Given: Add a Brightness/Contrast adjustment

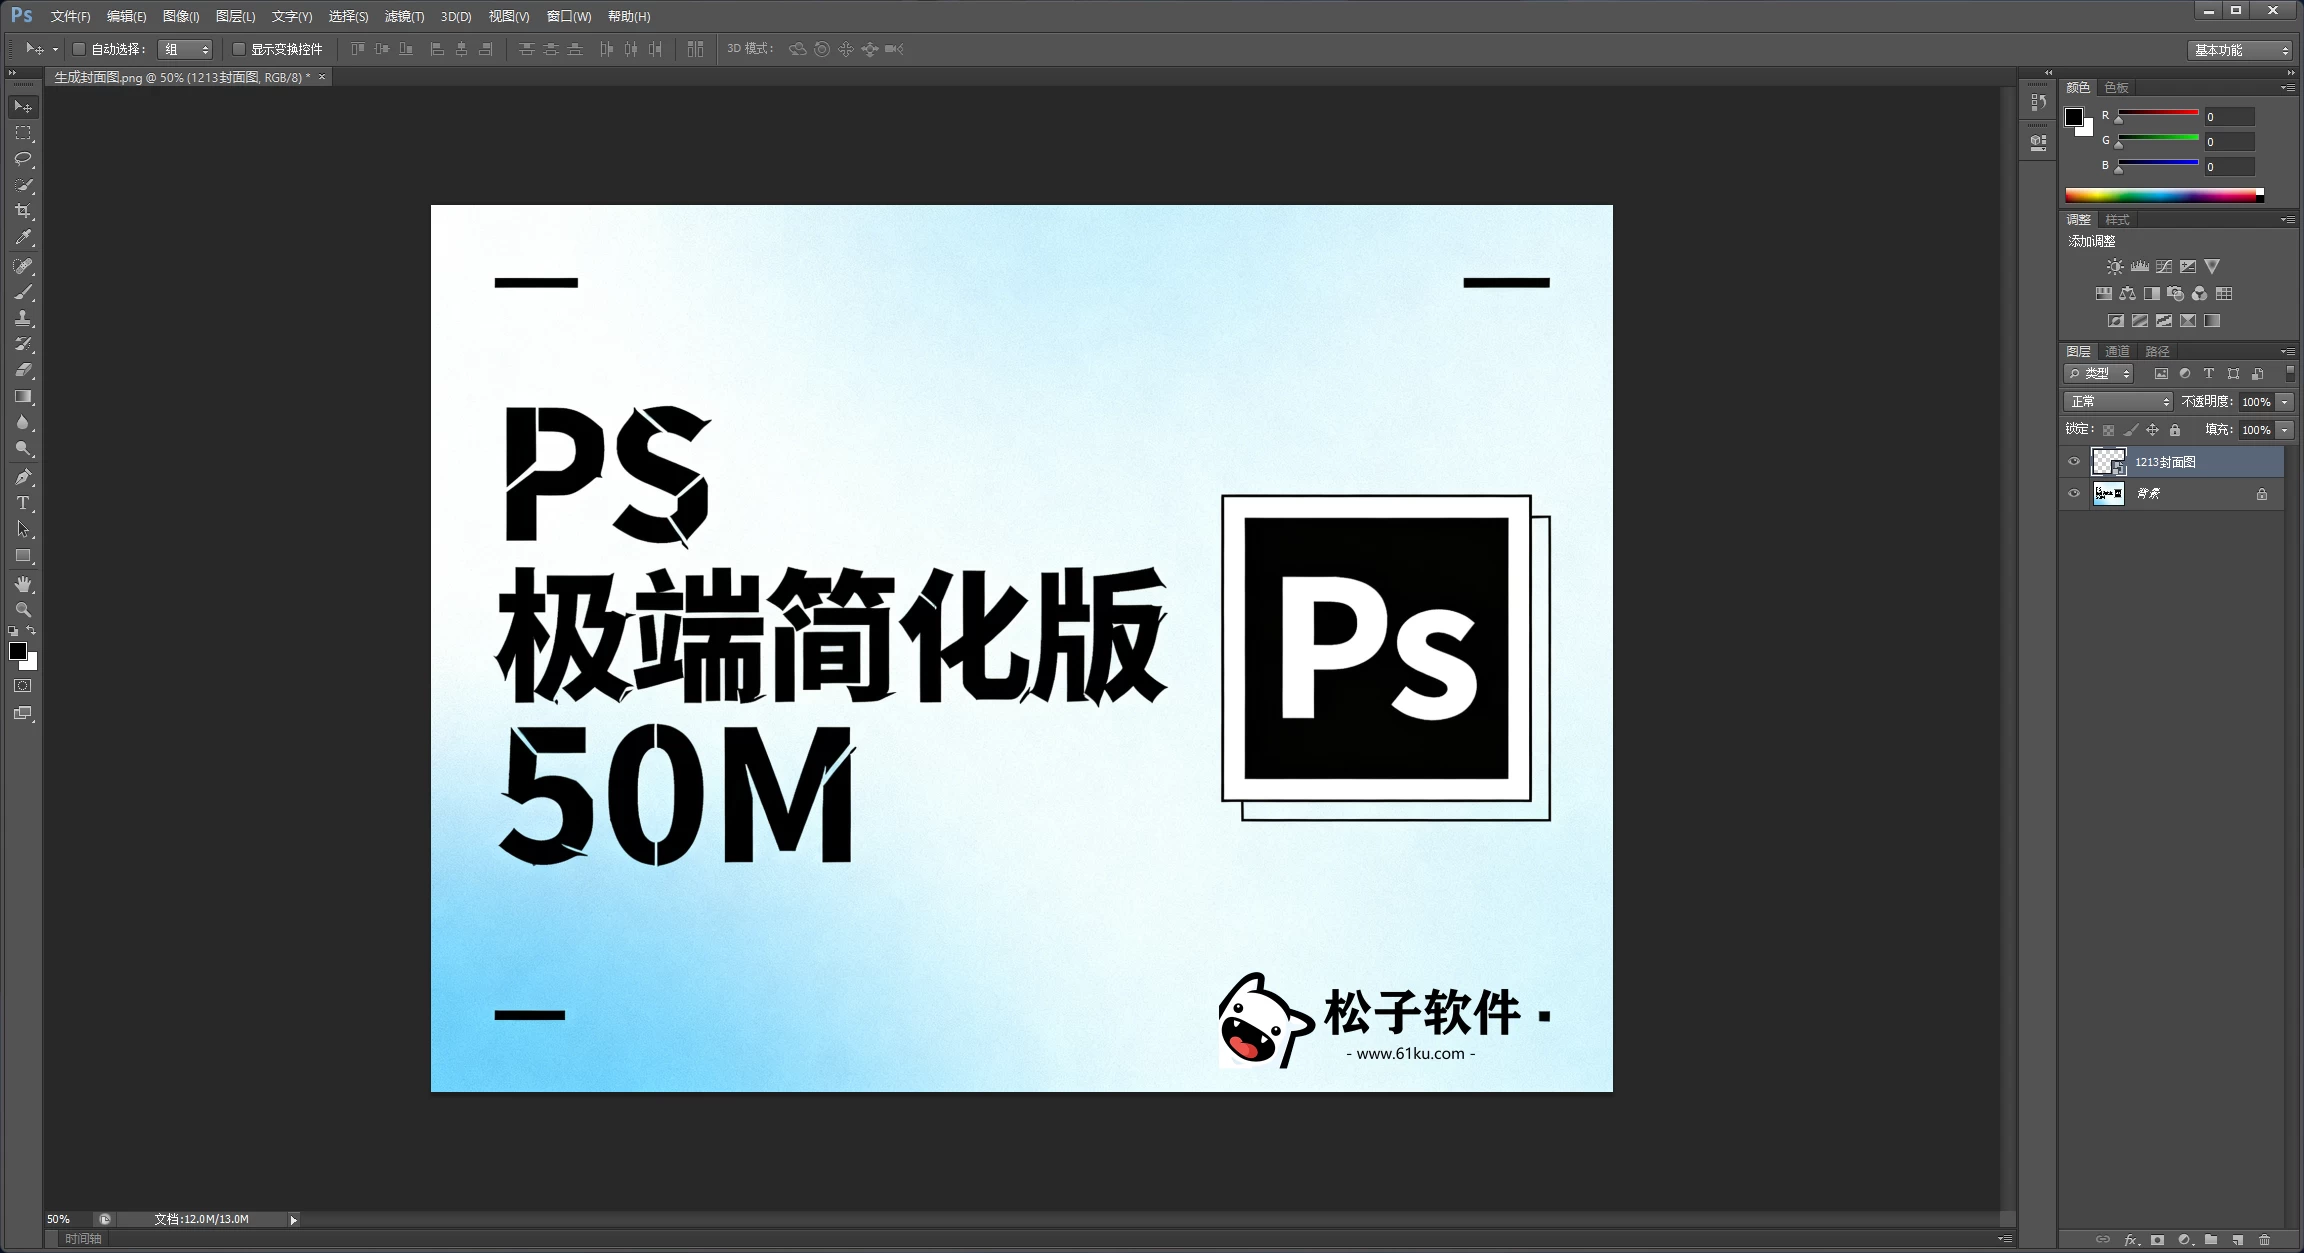Looking at the screenshot, I should pyautogui.click(x=2114, y=267).
